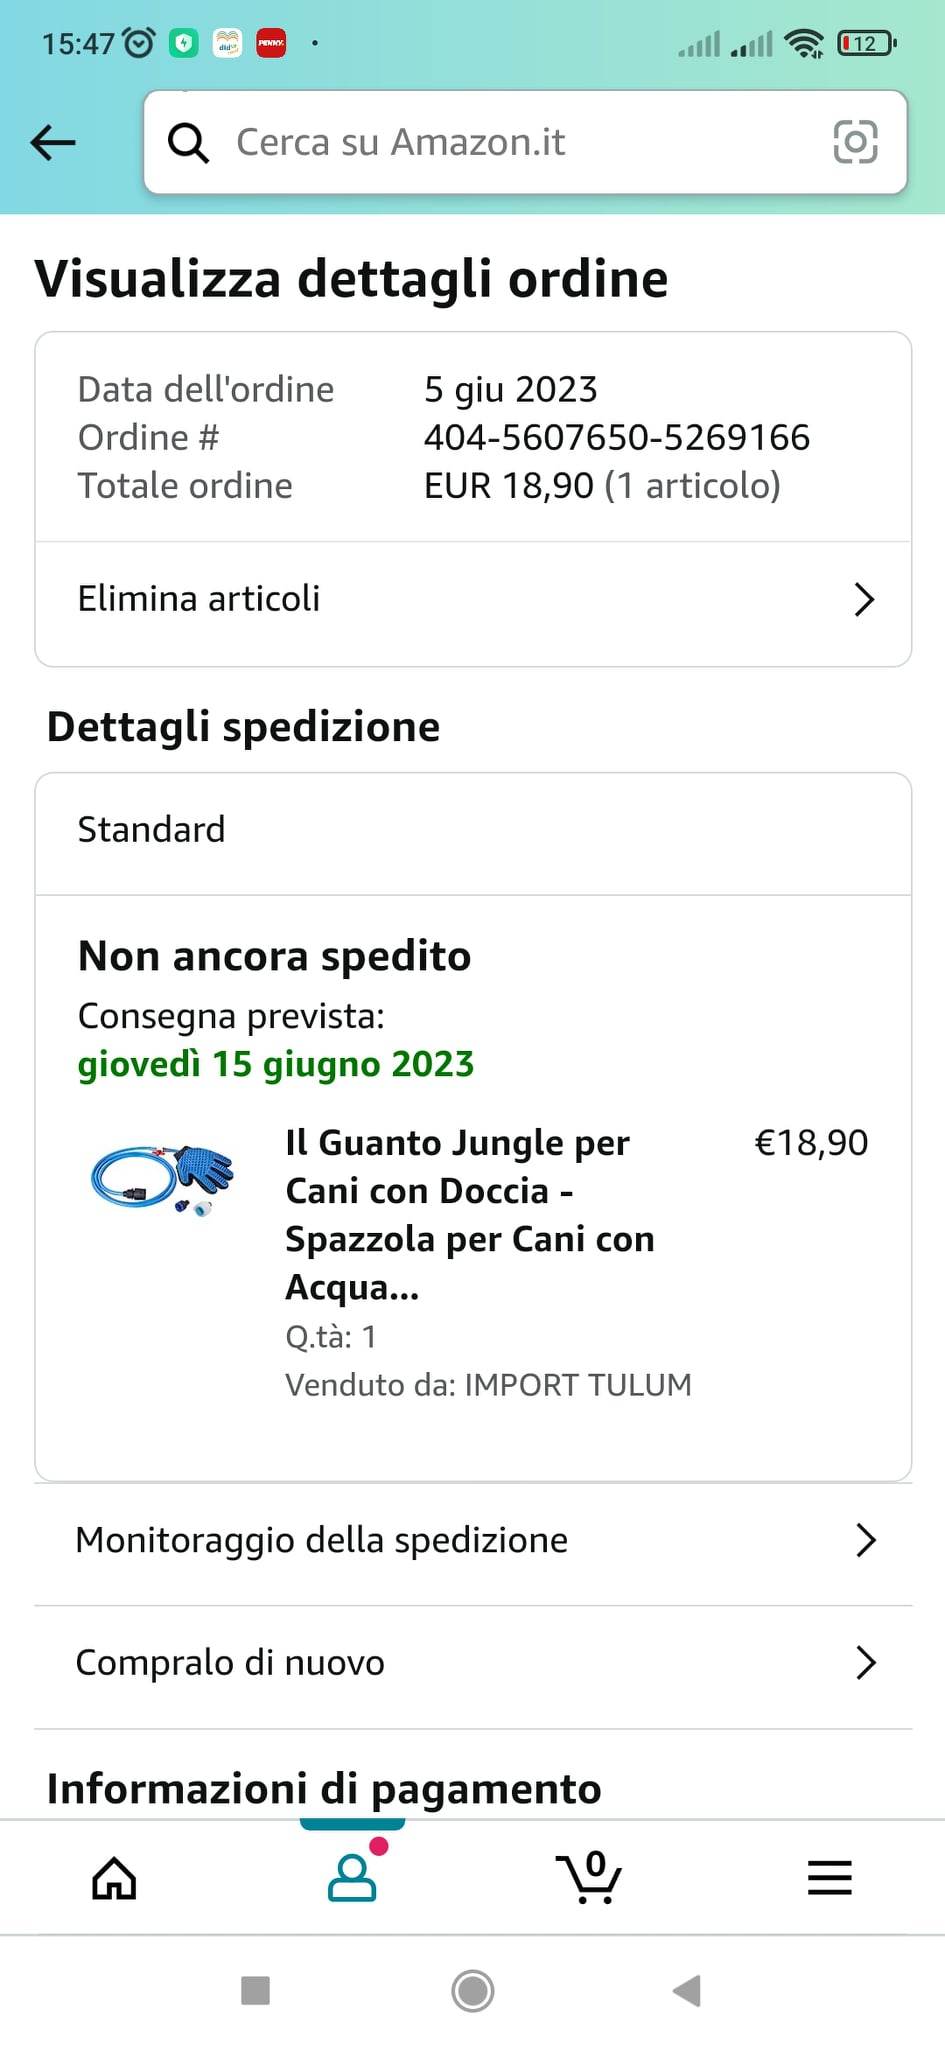The image size is (945, 2048).
Task: Open the camera scan icon
Action: coord(855,142)
